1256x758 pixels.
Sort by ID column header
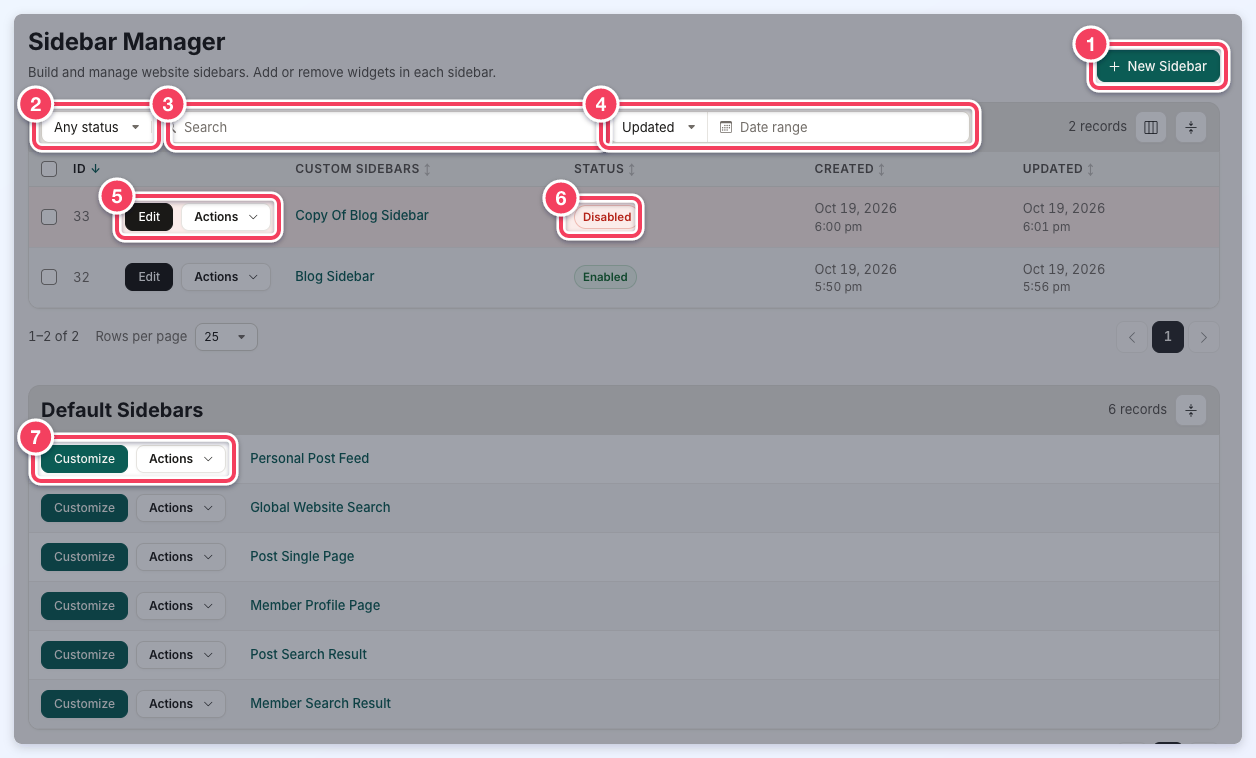point(86,169)
